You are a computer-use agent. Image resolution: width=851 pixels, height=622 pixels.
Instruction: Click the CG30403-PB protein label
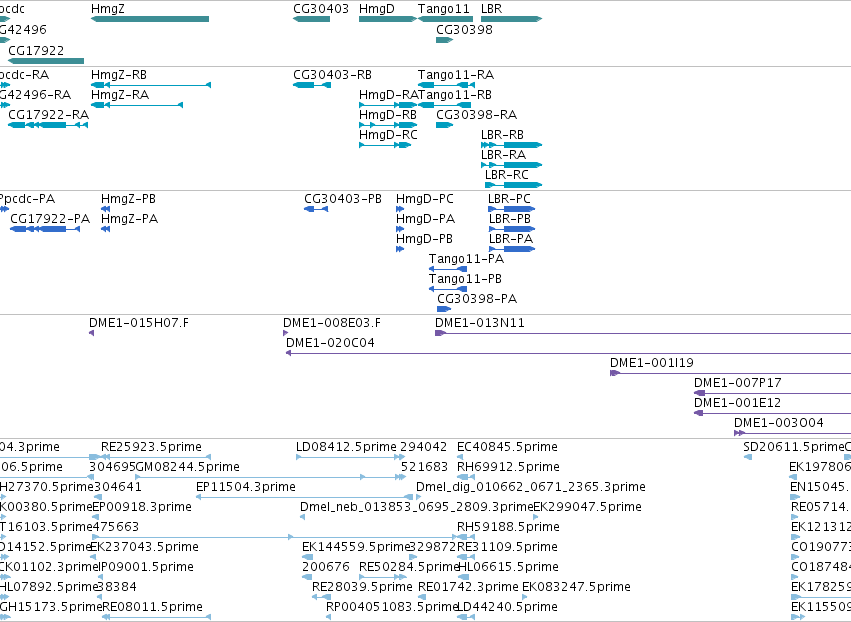click(342, 199)
